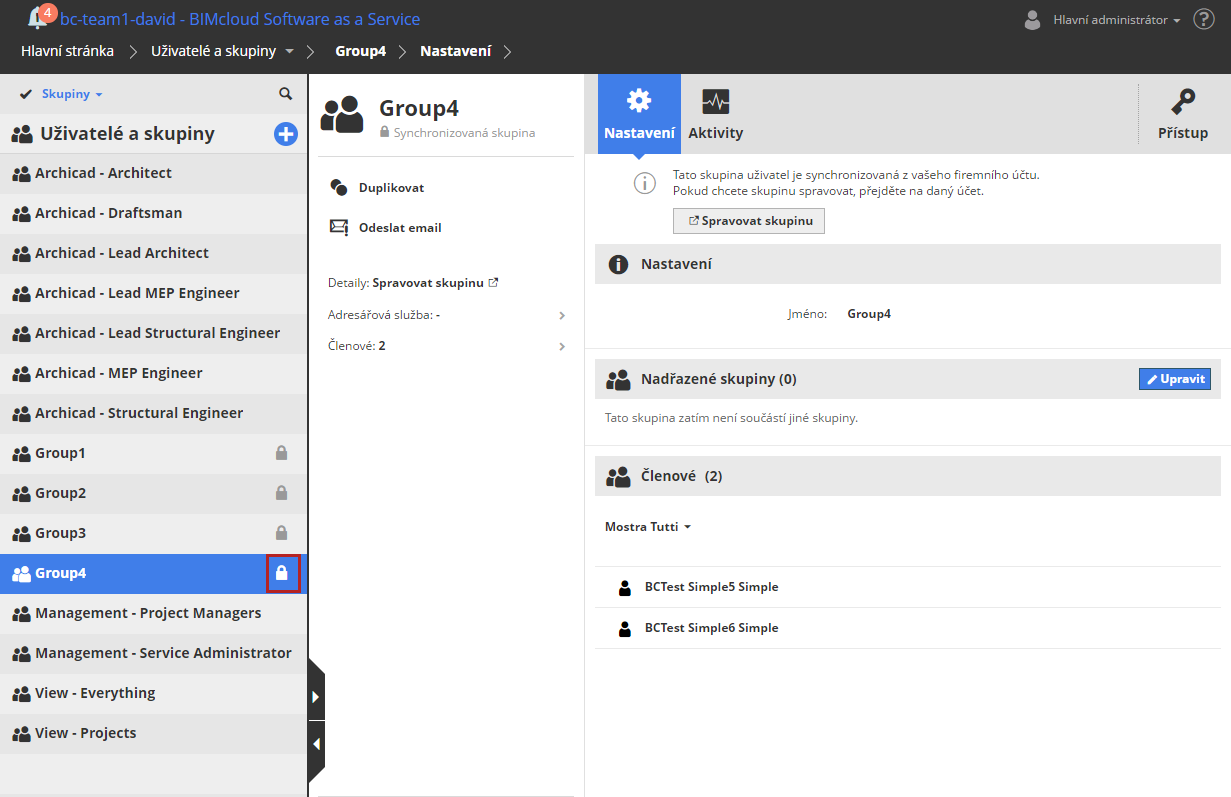Open the notifications bell icon

click(39, 18)
